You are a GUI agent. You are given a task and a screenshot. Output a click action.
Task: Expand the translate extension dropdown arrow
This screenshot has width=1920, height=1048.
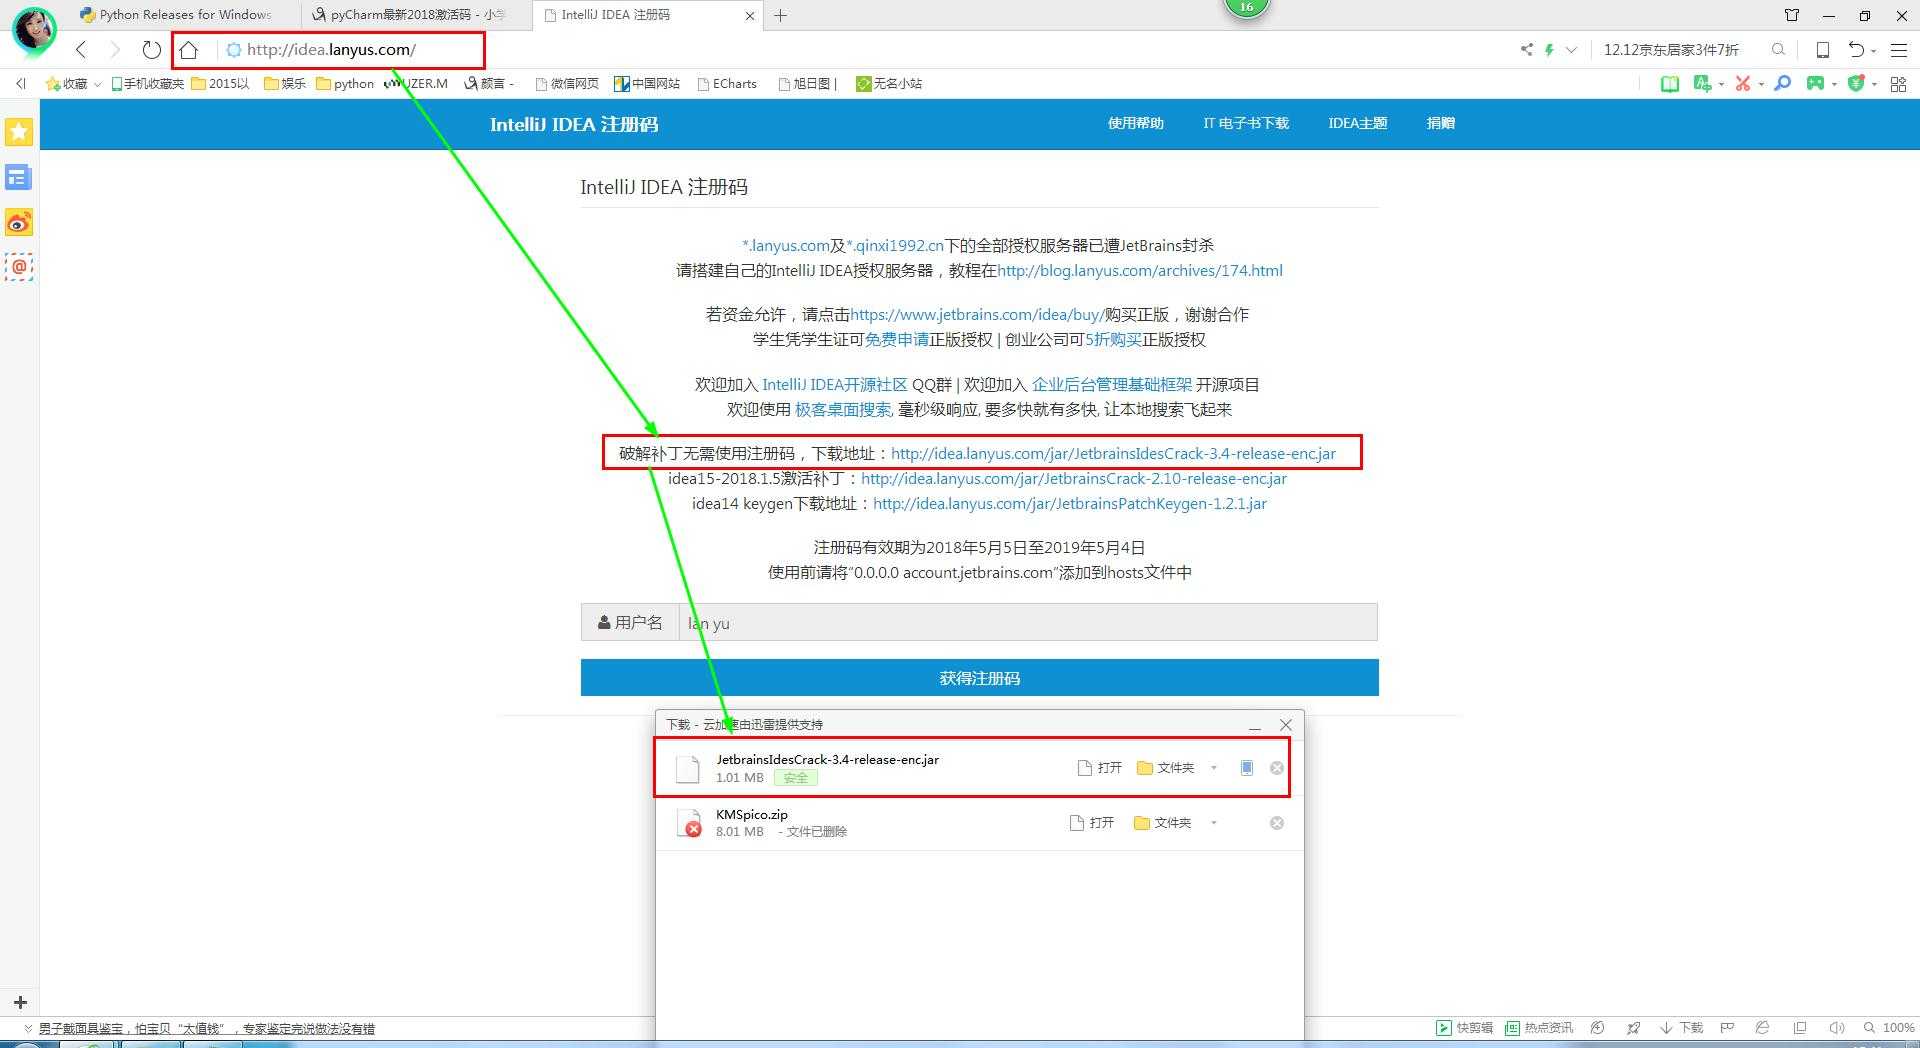[1720, 84]
